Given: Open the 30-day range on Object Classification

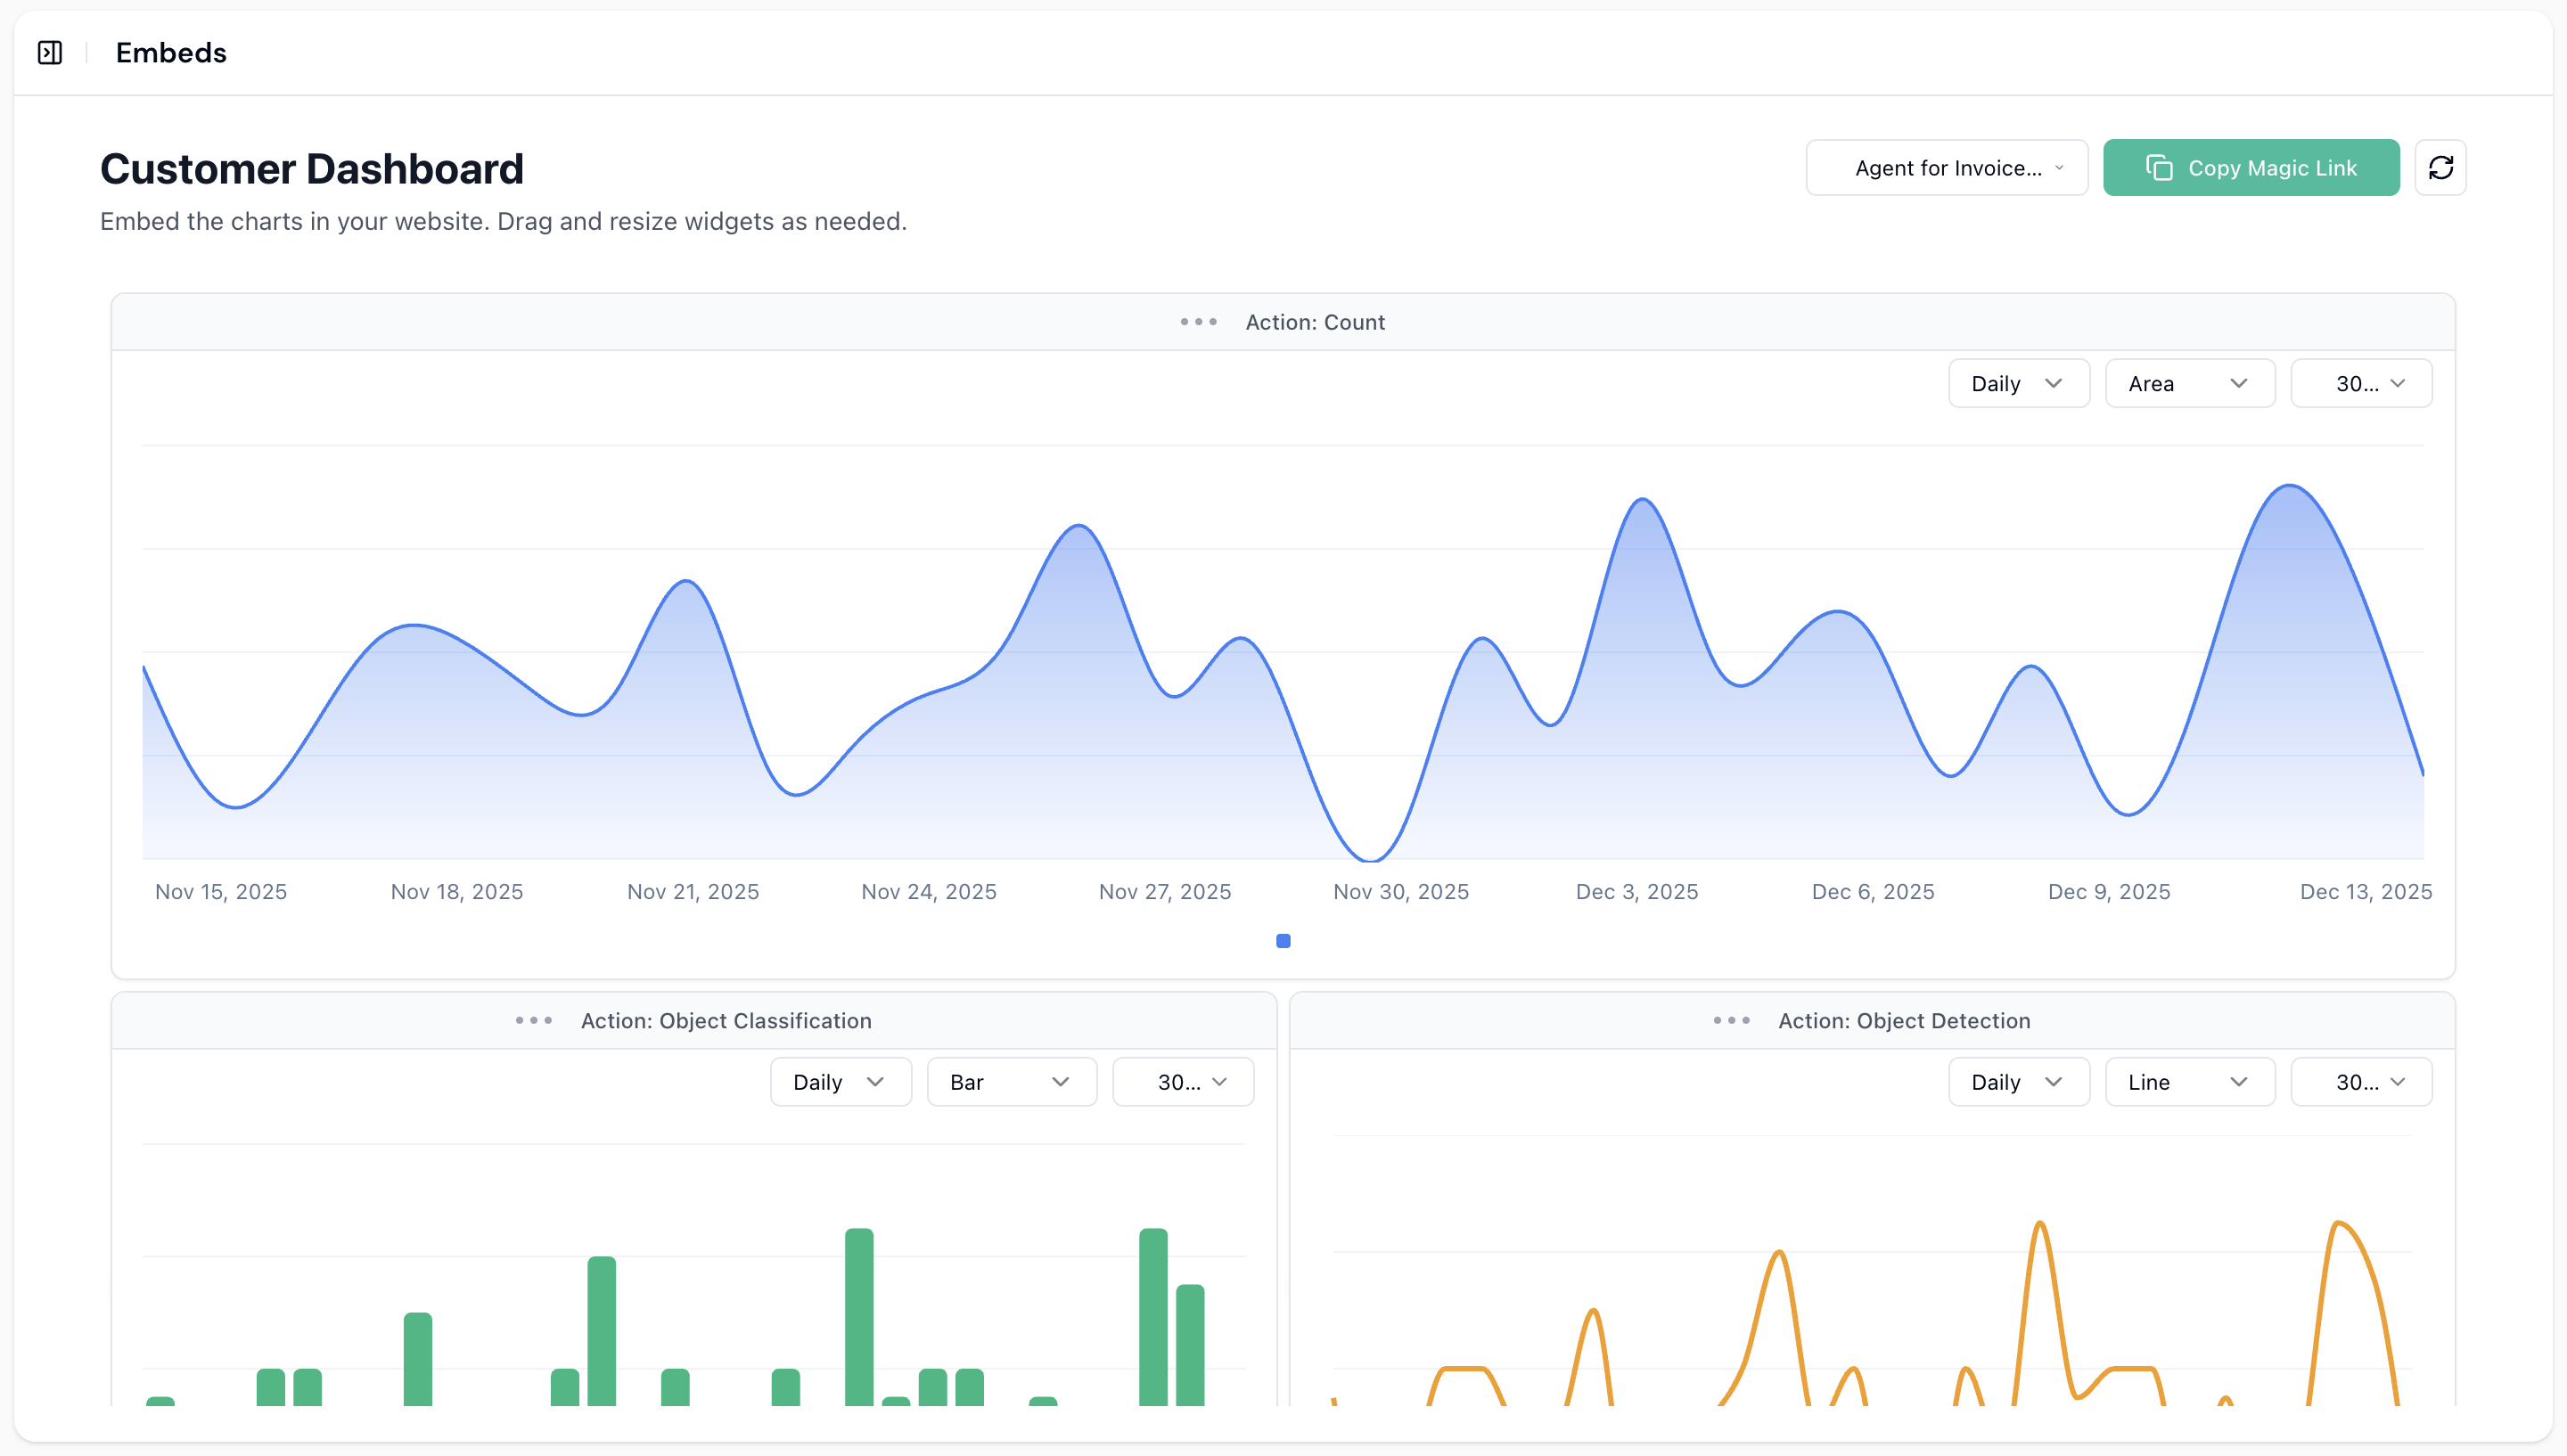Looking at the screenshot, I should (1183, 1081).
